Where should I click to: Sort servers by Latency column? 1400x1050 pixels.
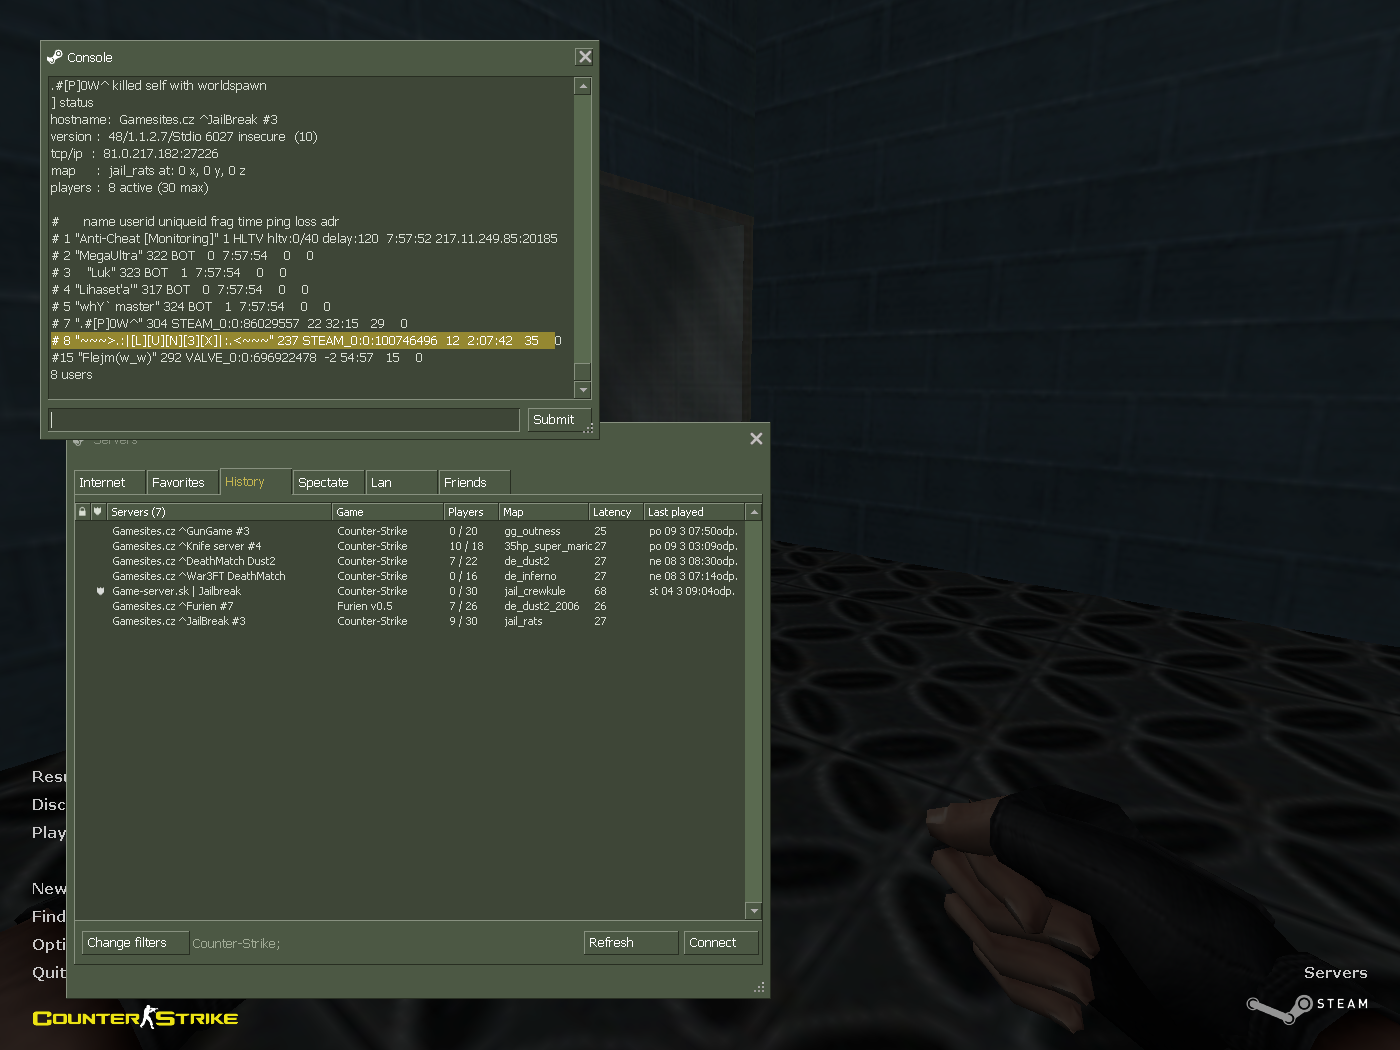[x=613, y=512]
